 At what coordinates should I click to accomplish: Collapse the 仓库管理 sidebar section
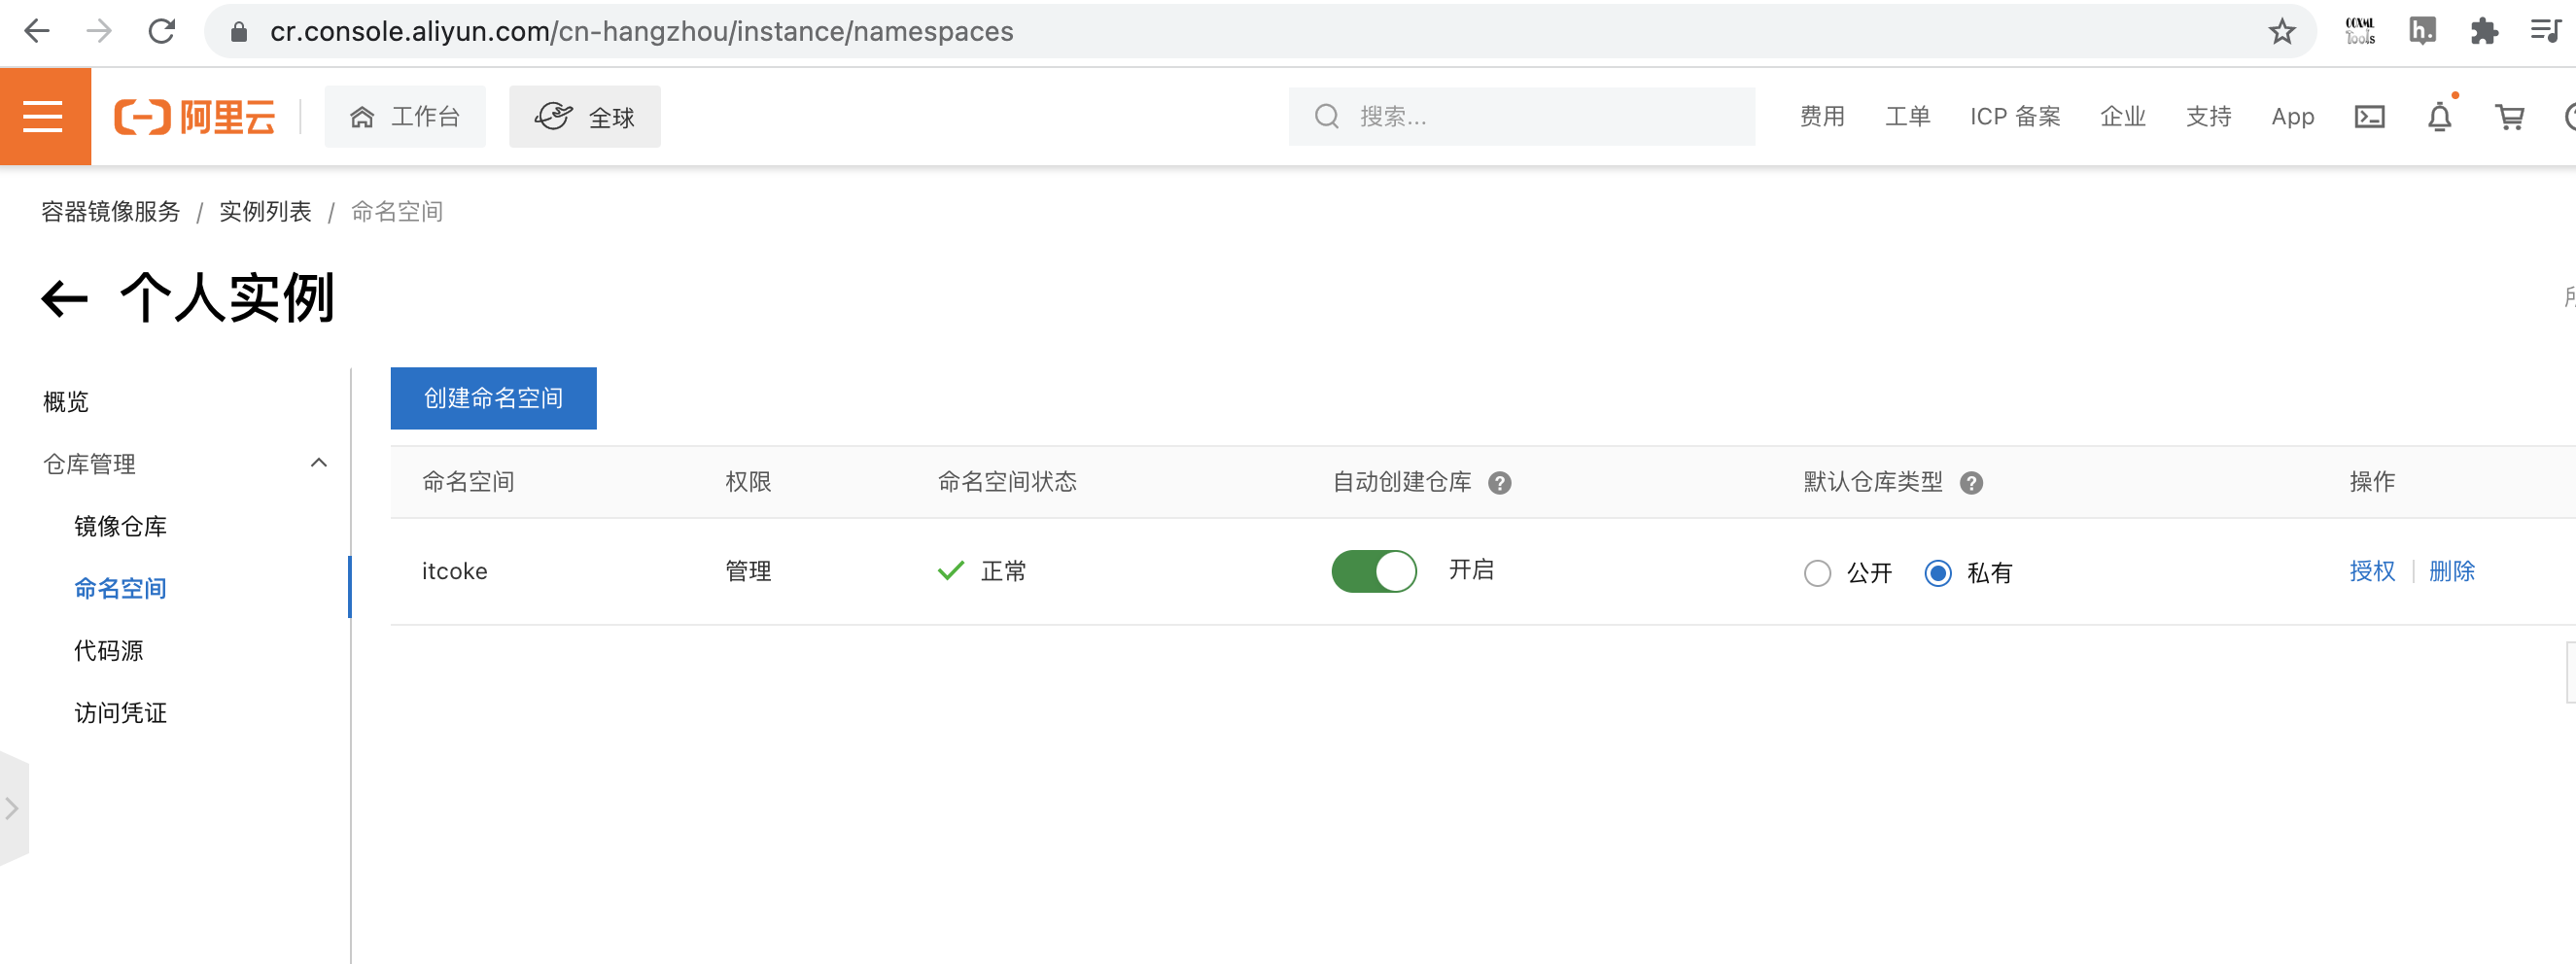319,463
